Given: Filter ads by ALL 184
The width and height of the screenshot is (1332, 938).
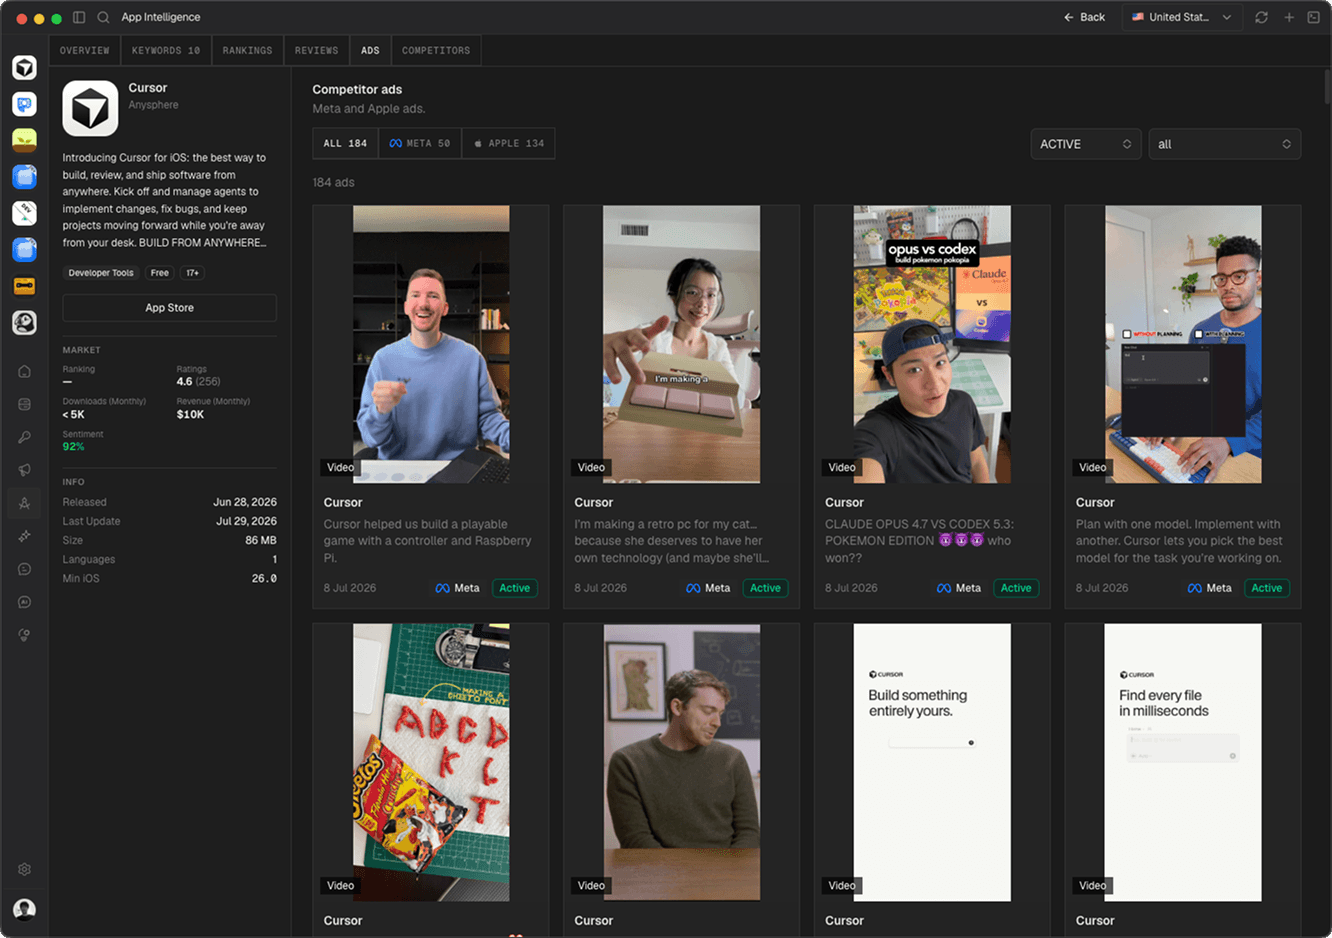Looking at the screenshot, I should (345, 143).
